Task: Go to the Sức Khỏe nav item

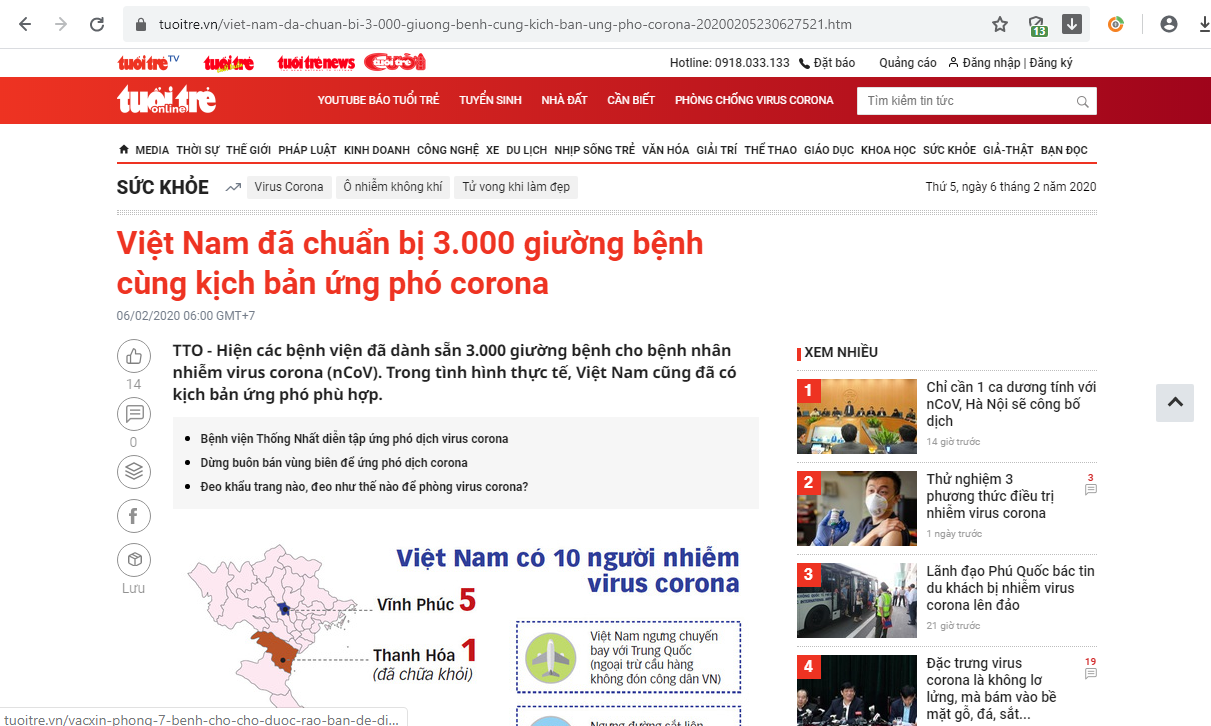Action: [949, 150]
